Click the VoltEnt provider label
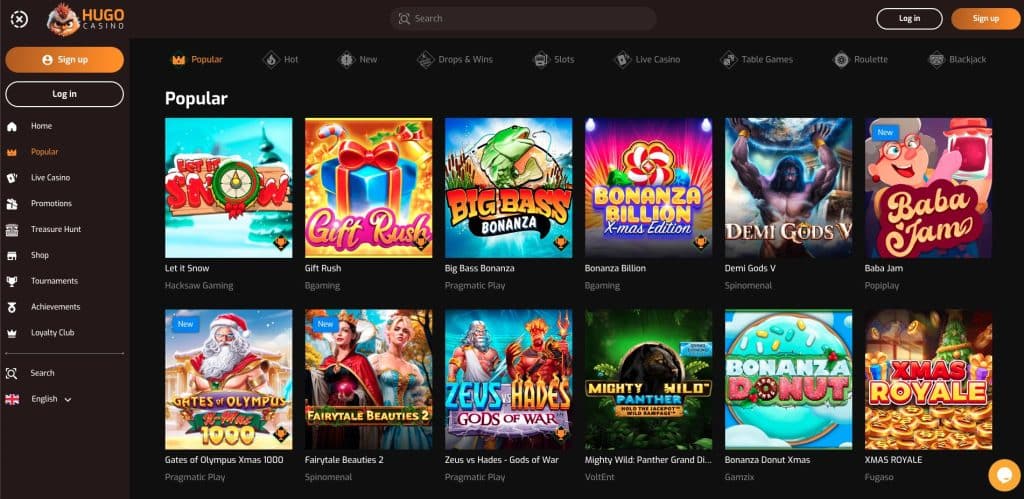The height and width of the screenshot is (499, 1024). click(x=600, y=477)
